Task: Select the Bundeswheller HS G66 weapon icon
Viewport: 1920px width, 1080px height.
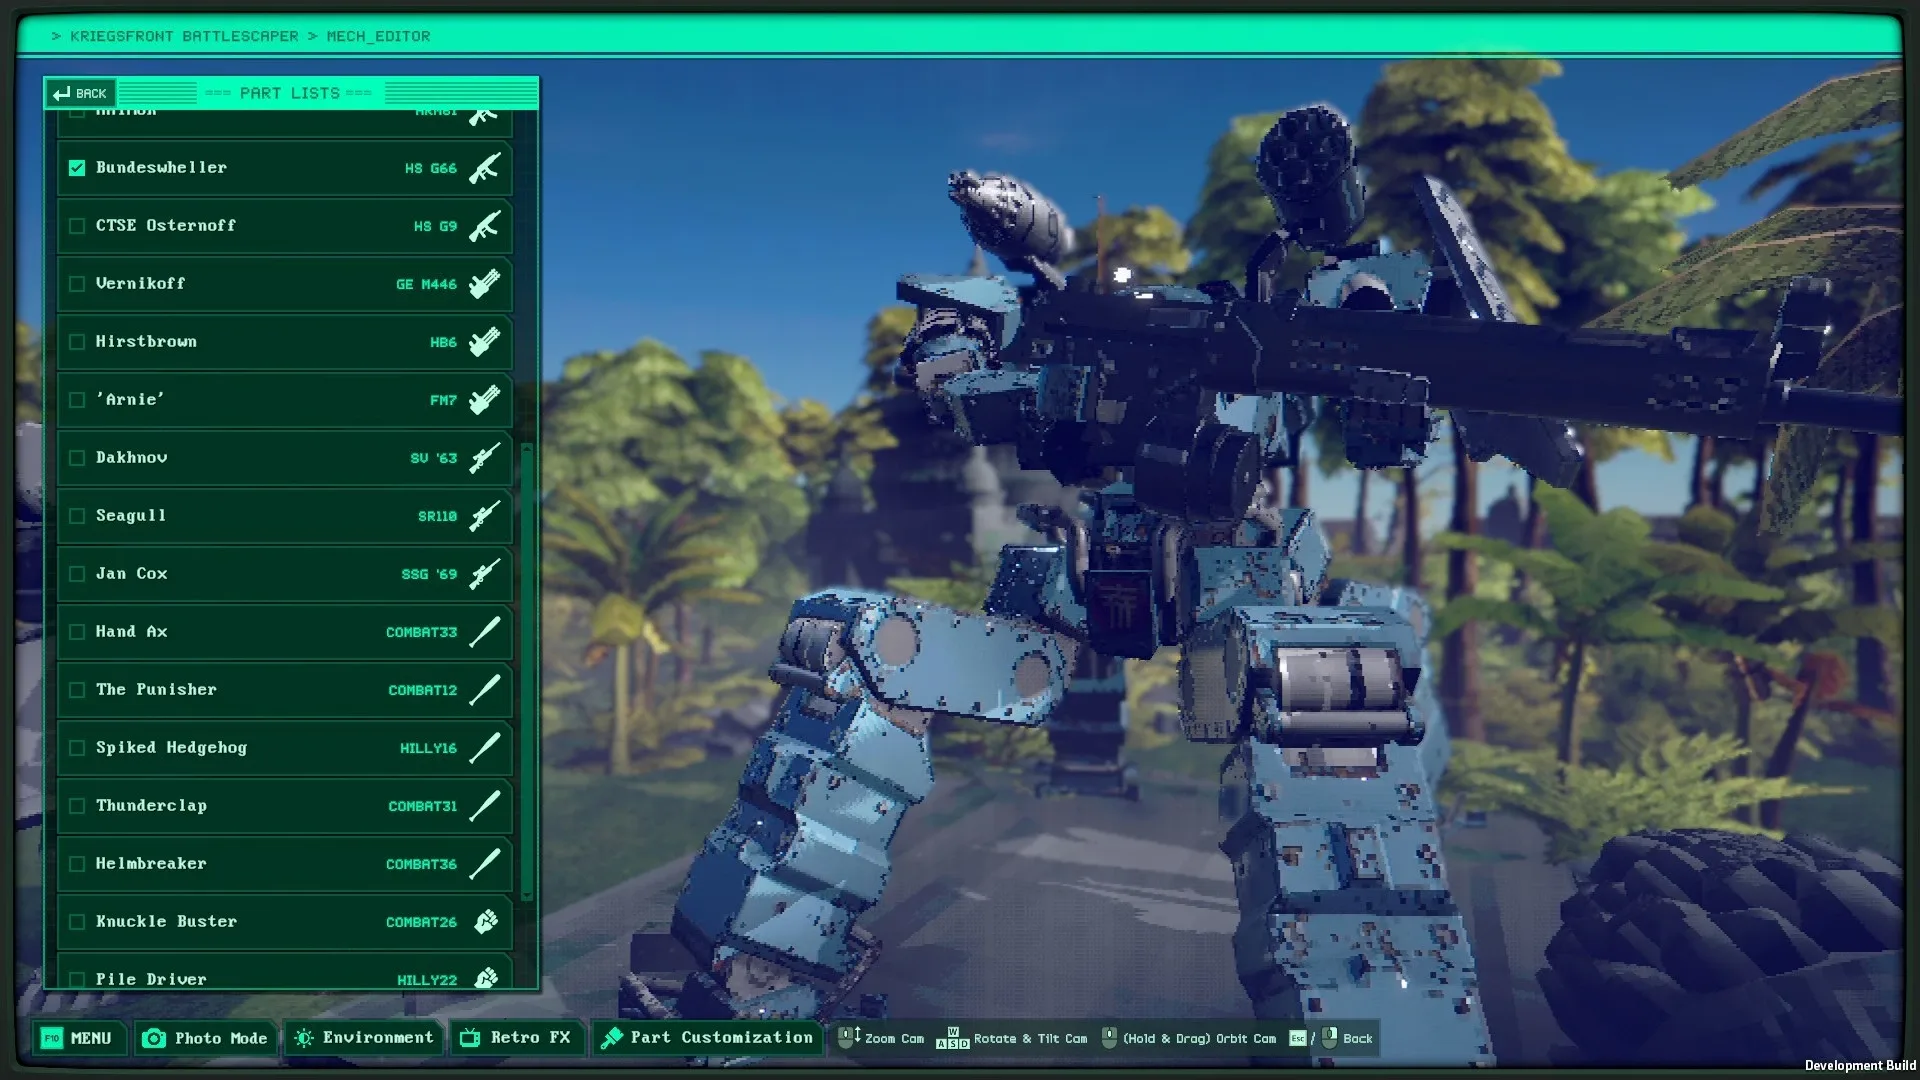Action: (484, 167)
